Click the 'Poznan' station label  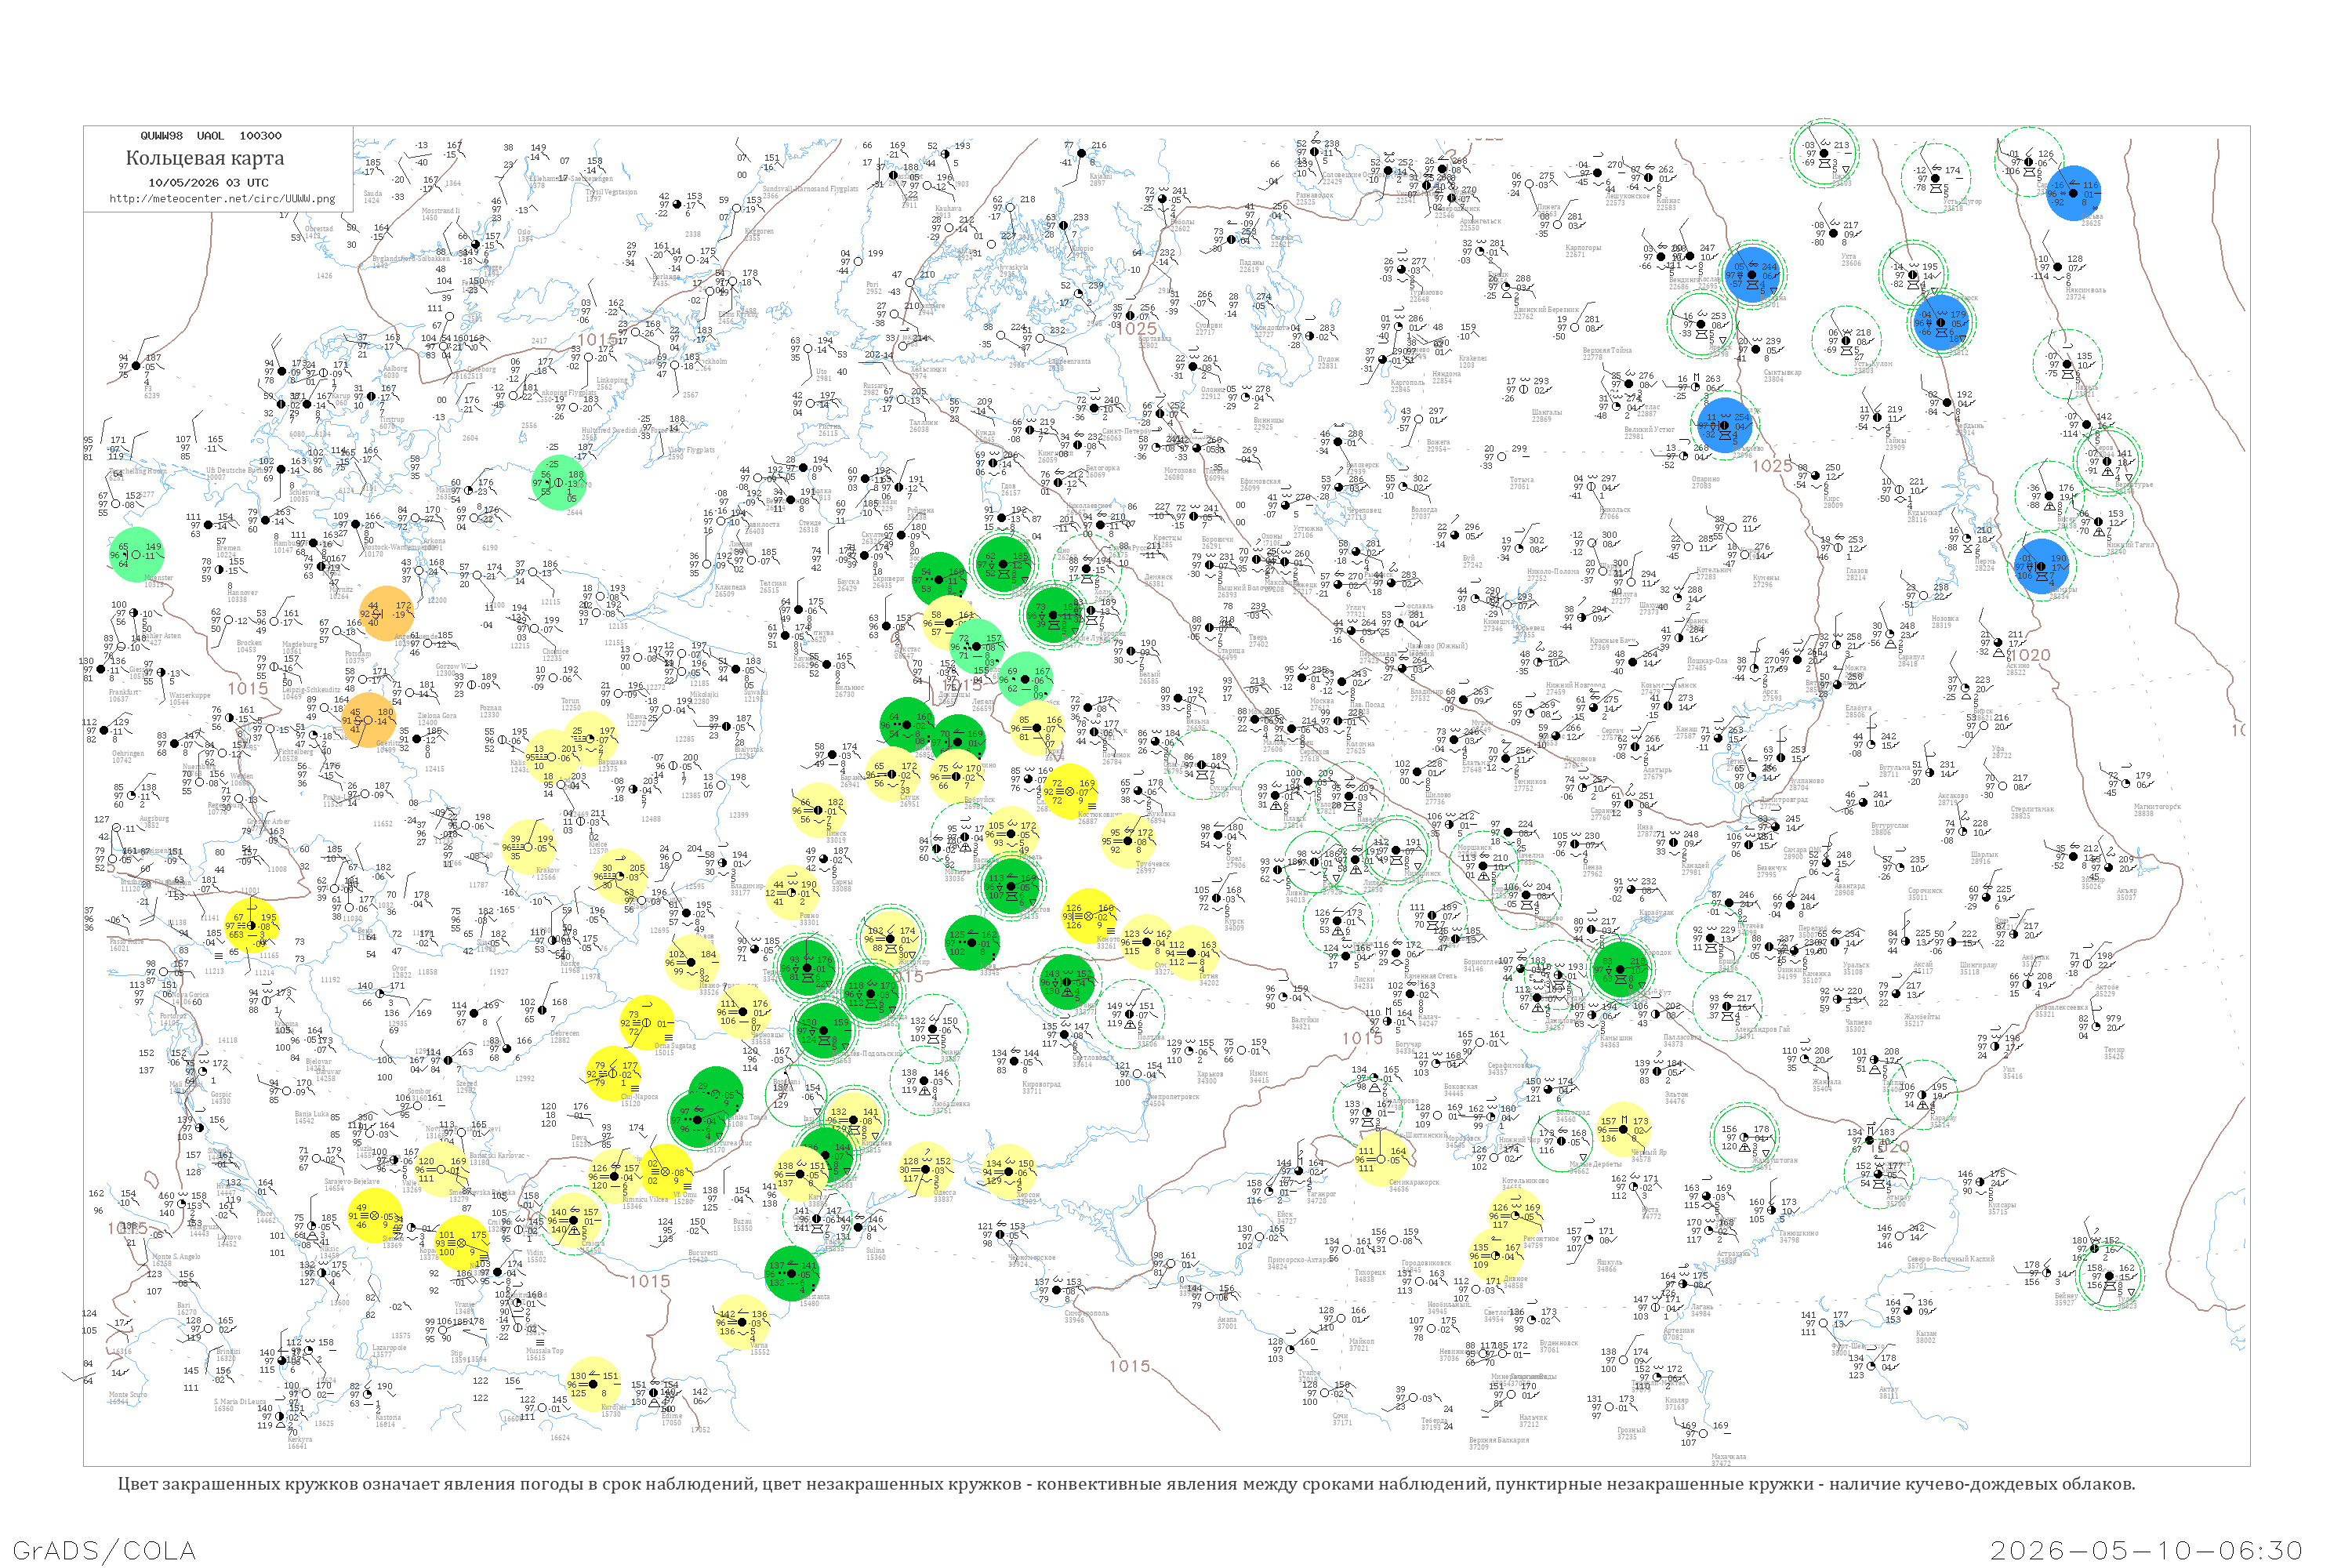pyautogui.click(x=490, y=708)
